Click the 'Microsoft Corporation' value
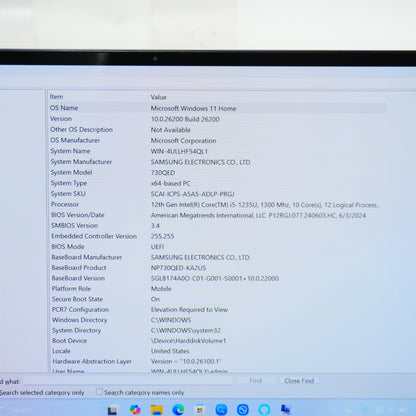The image size is (416, 416). [183, 141]
